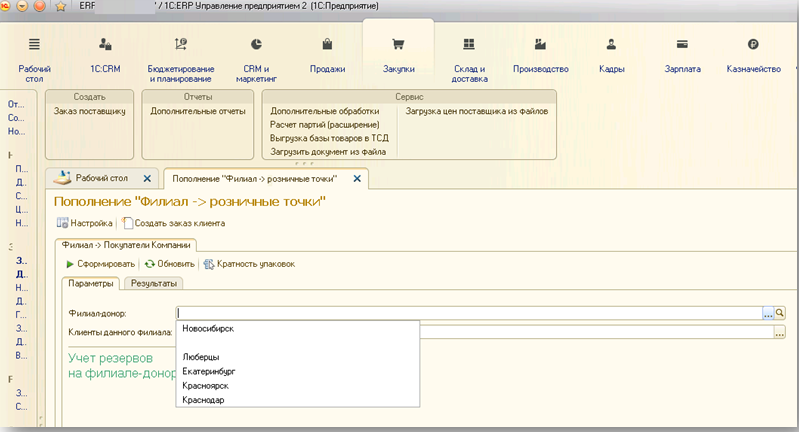
Task: Click the Настройка button text
Action: (91, 223)
